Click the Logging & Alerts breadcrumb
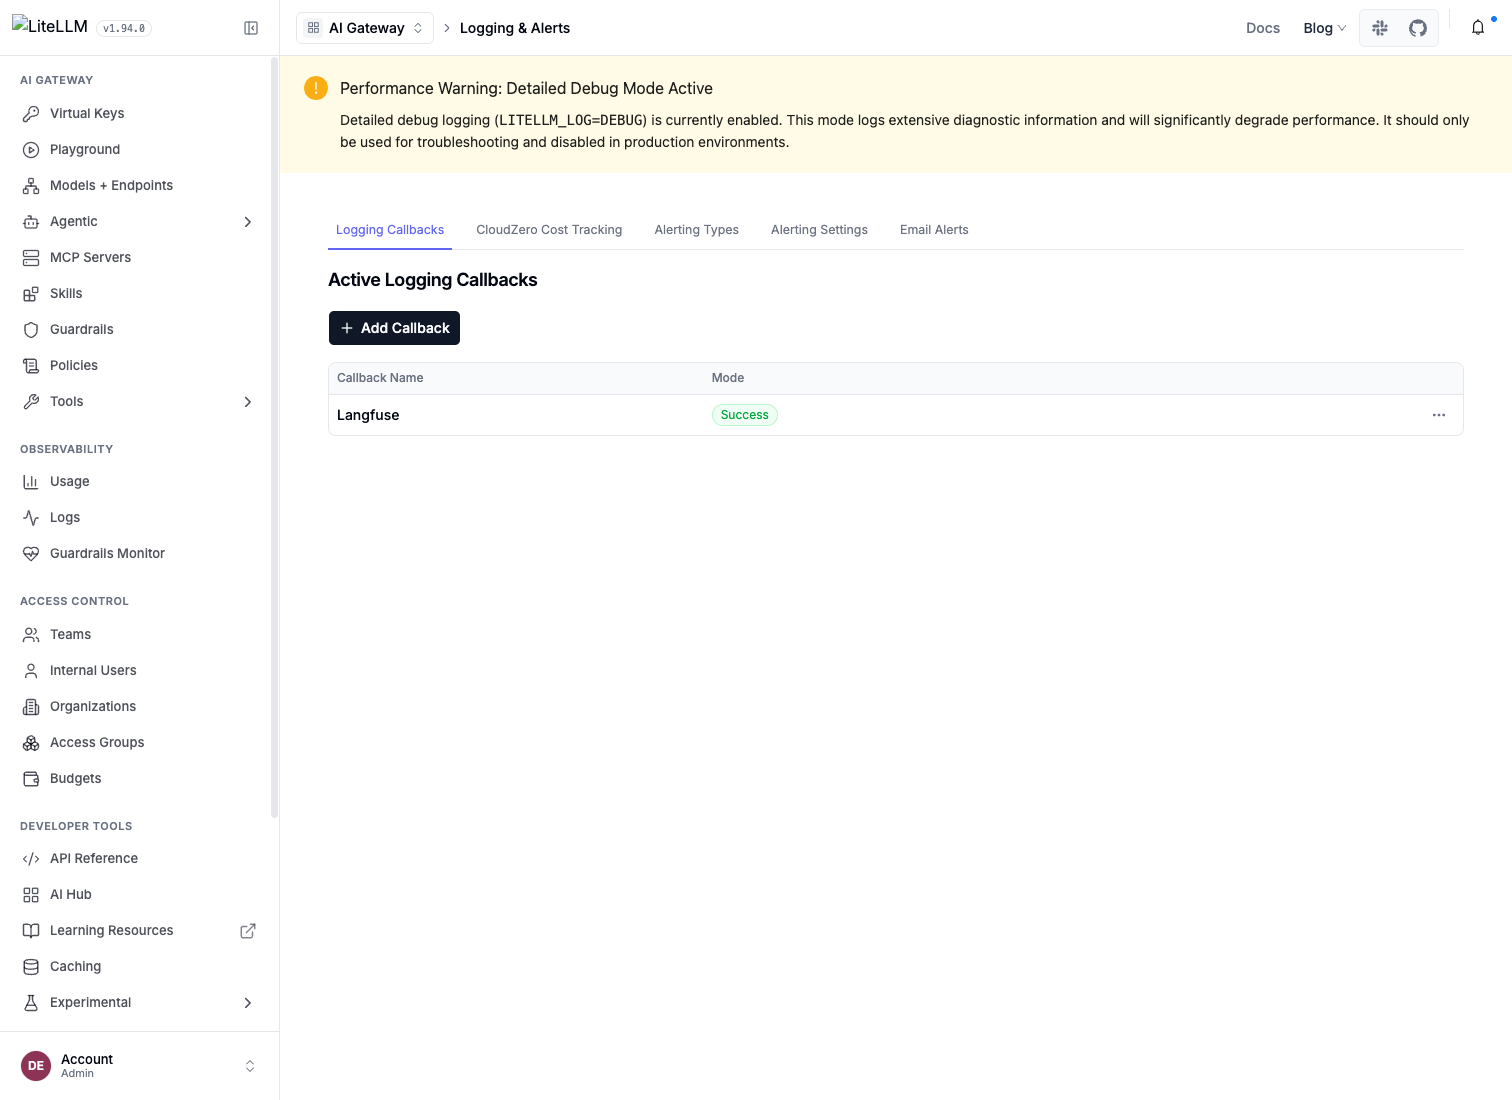Image resolution: width=1512 pixels, height=1100 pixels. pyautogui.click(x=515, y=28)
